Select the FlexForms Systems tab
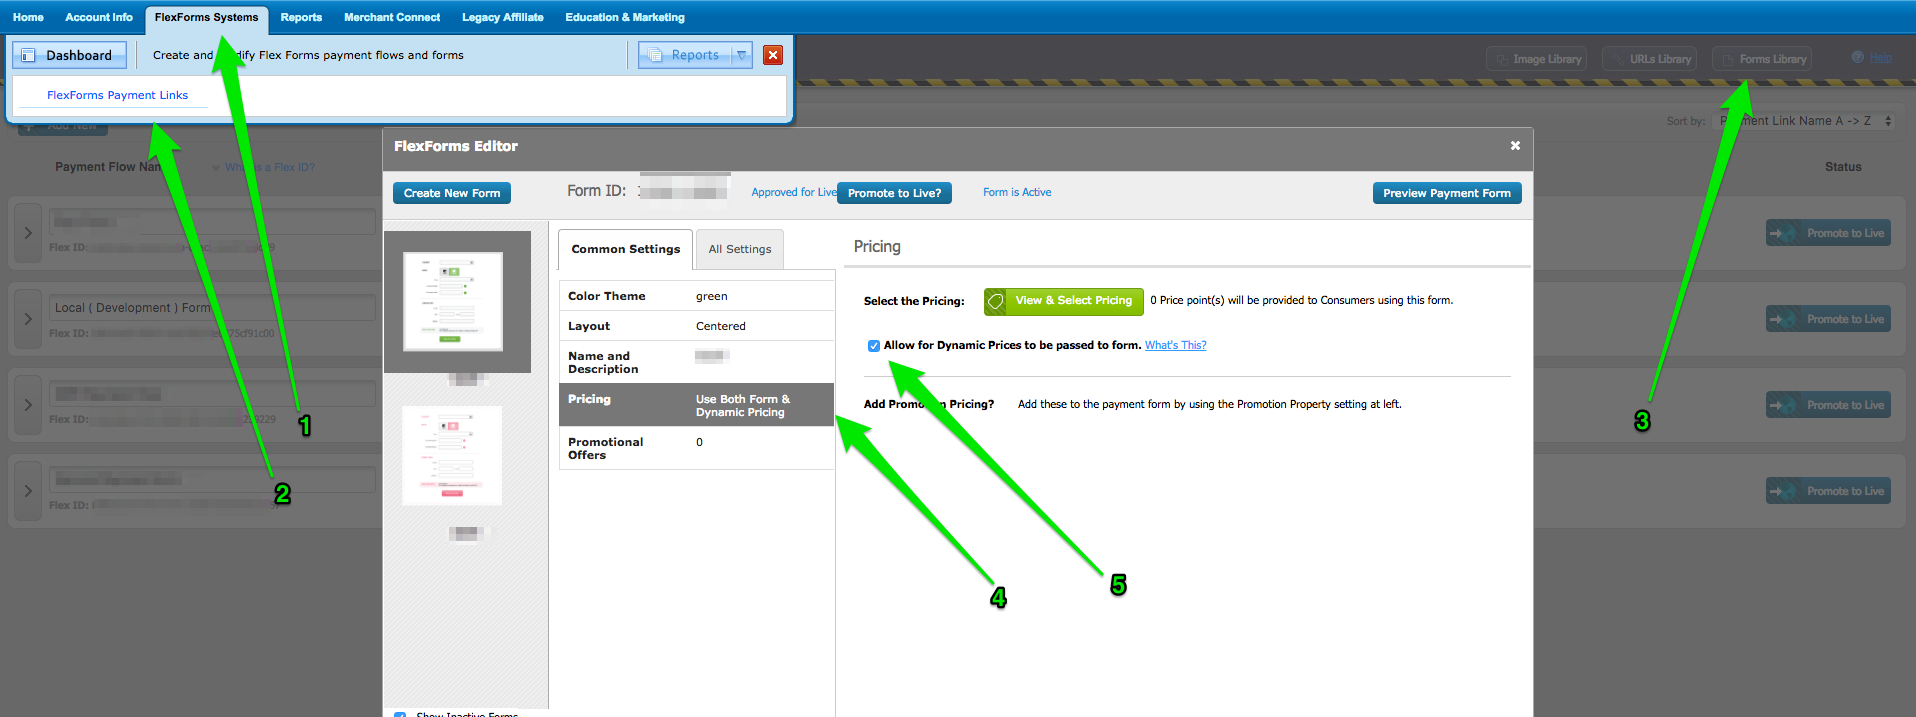This screenshot has height=717, width=1916. tap(206, 17)
